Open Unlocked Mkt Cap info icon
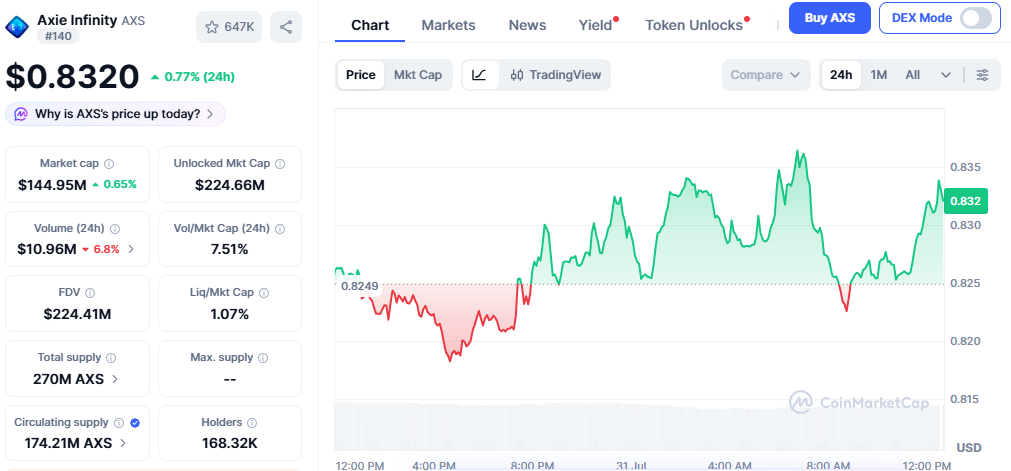The image size is (1011, 471). (280, 164)
